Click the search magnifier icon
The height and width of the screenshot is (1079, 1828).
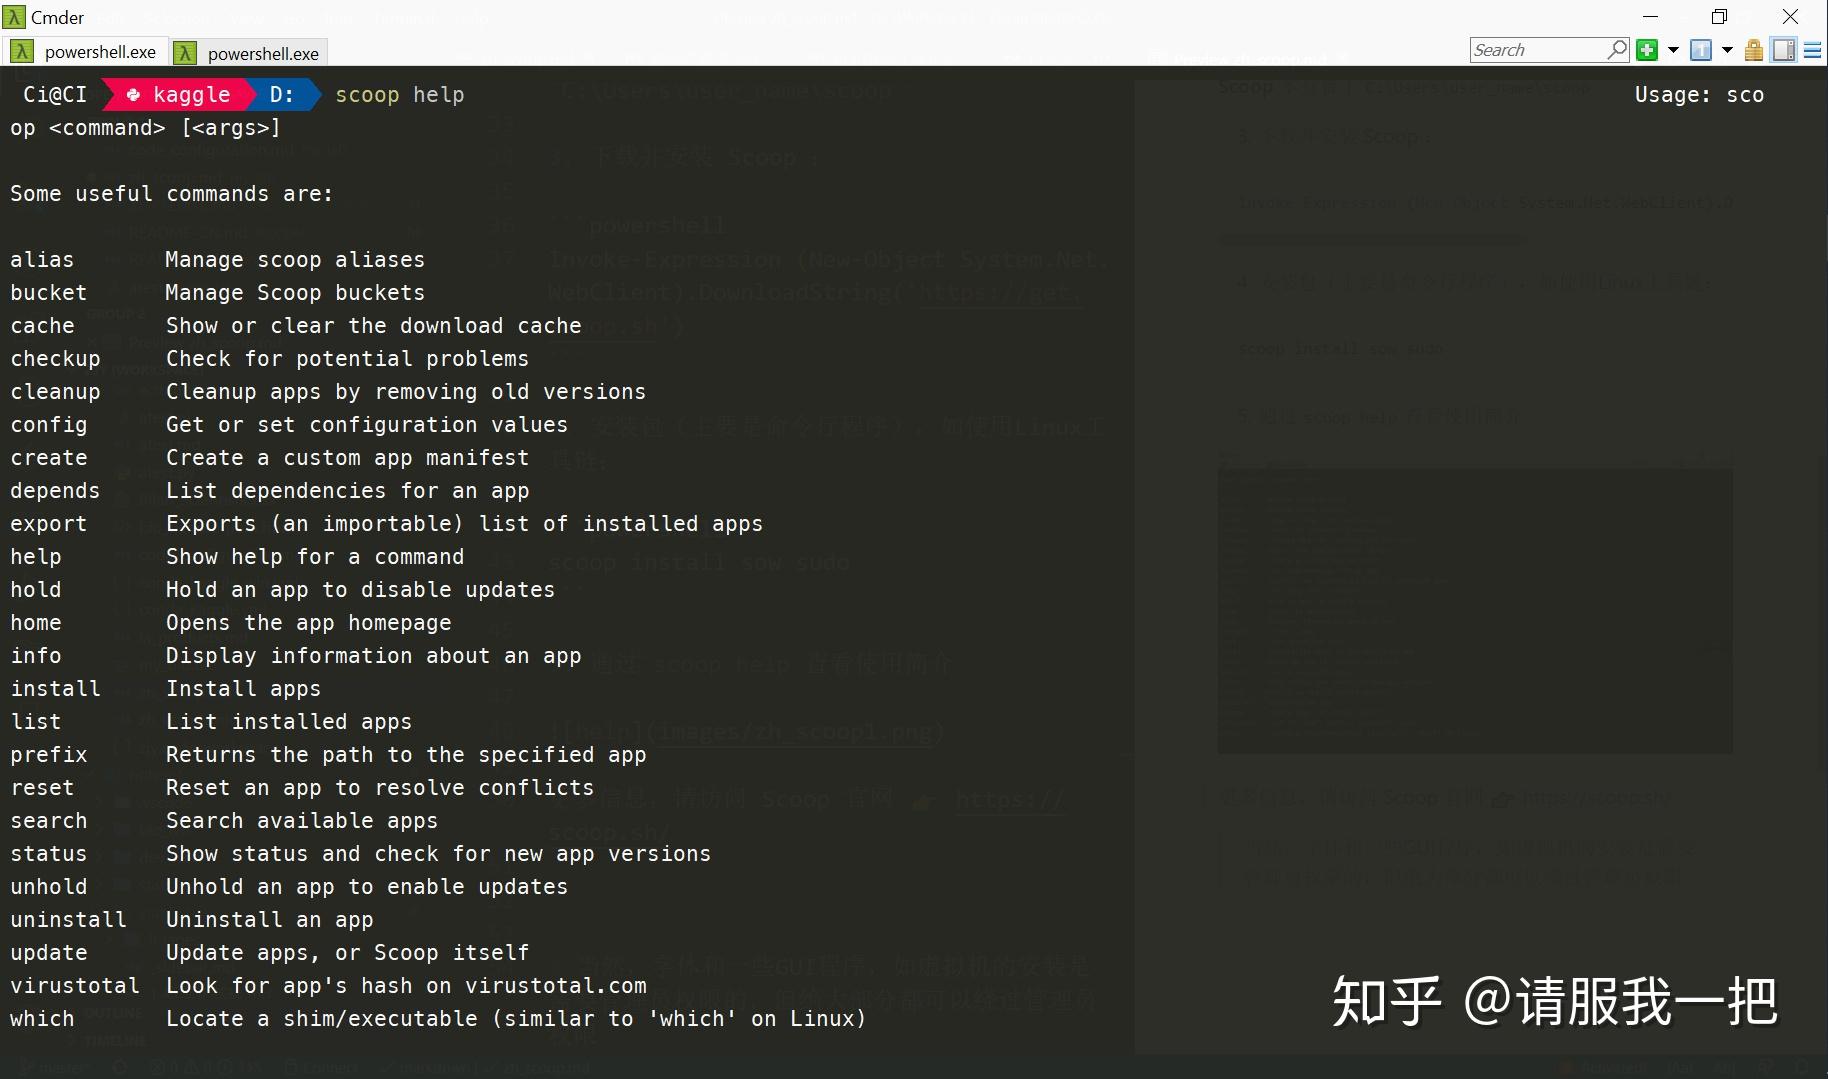[1617, 49]
